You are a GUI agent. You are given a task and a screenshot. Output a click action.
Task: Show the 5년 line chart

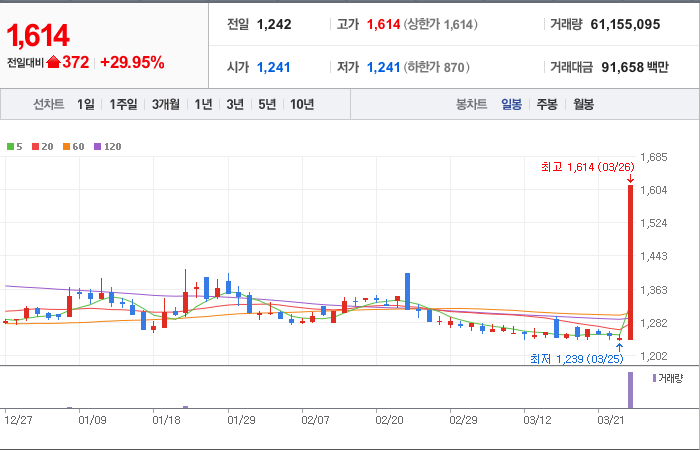pos(267,104)
